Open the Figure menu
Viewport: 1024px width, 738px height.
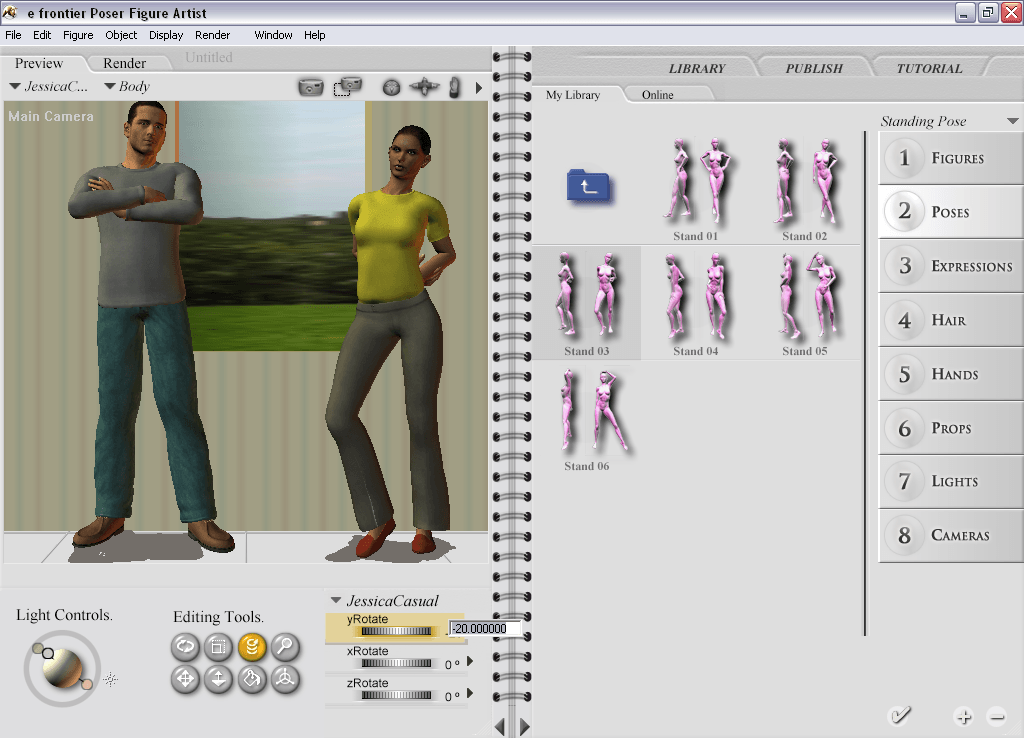[x=78, y=35]
